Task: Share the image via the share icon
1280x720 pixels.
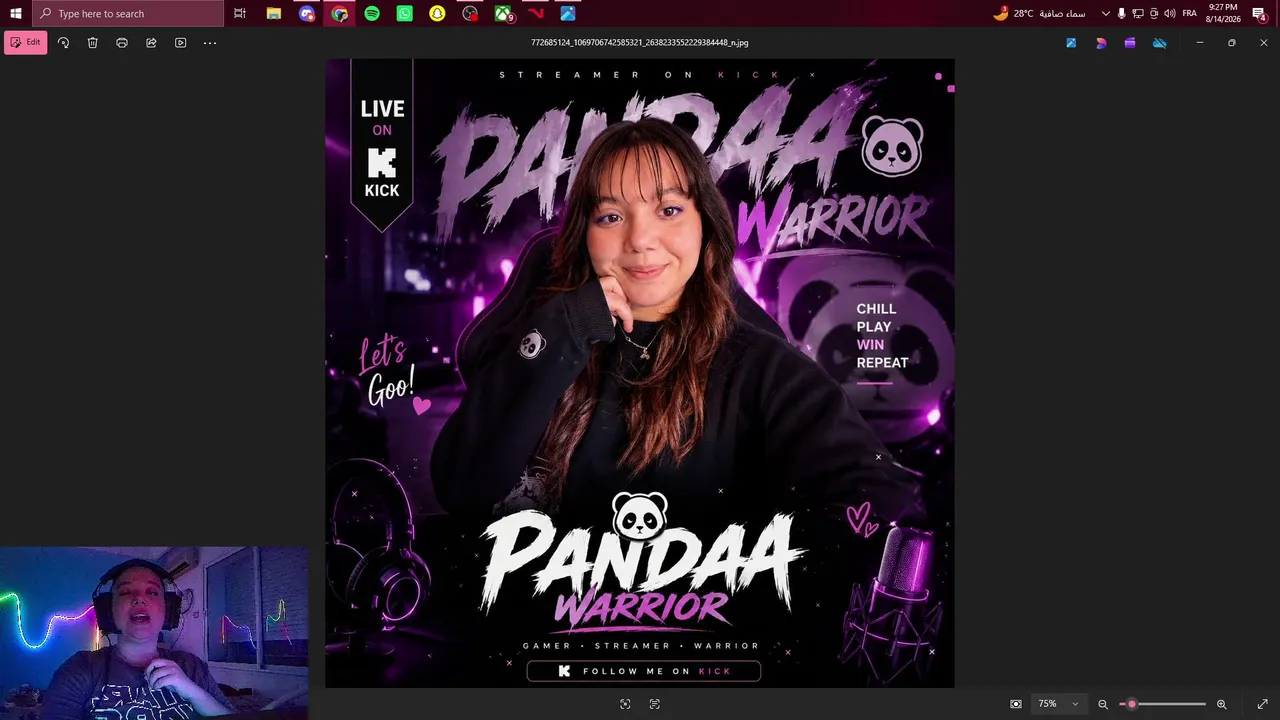Action: pyautogui.click(x=151, y=43)
